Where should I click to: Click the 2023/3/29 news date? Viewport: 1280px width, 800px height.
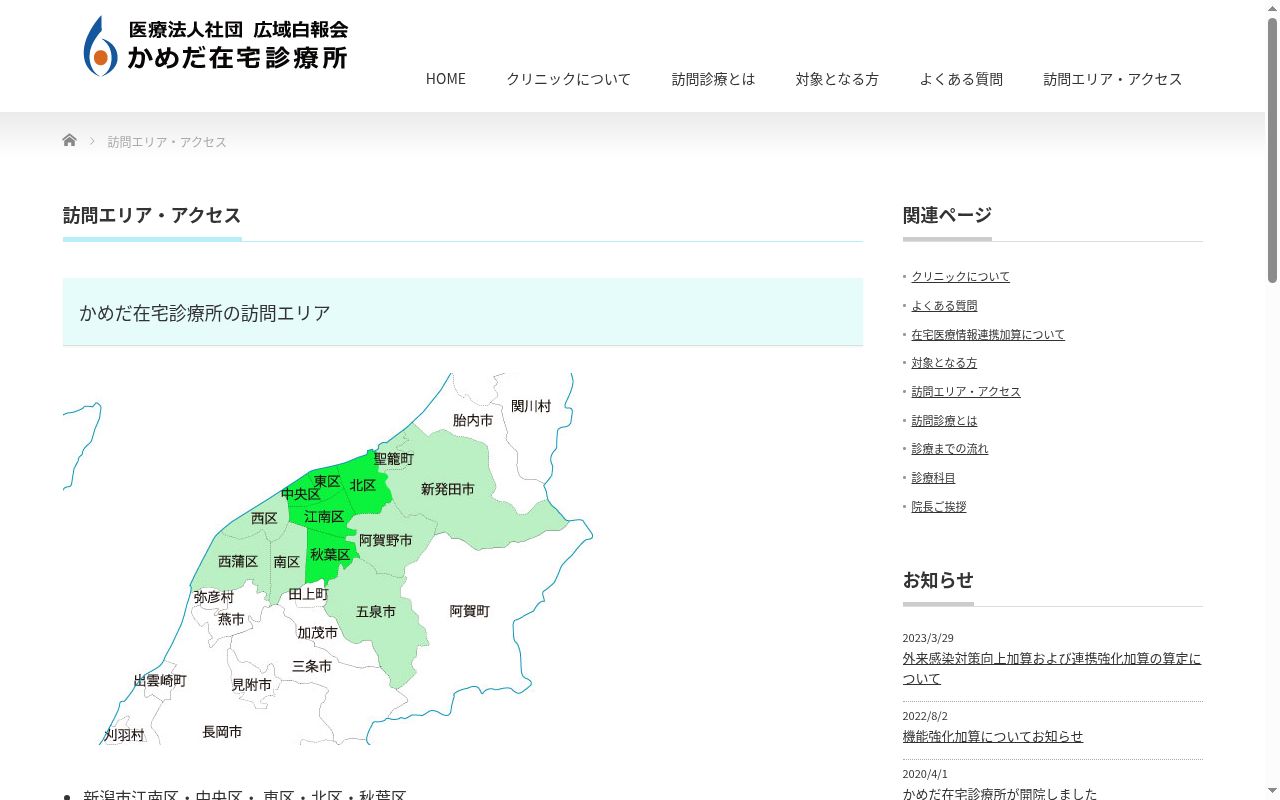click(x=928, y=639)
